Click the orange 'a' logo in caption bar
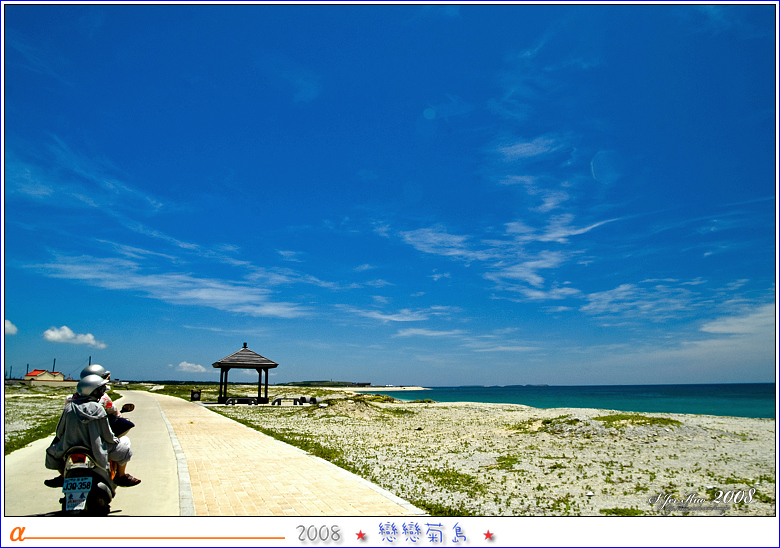Screen dimensions: 780x548 [17, 533]
